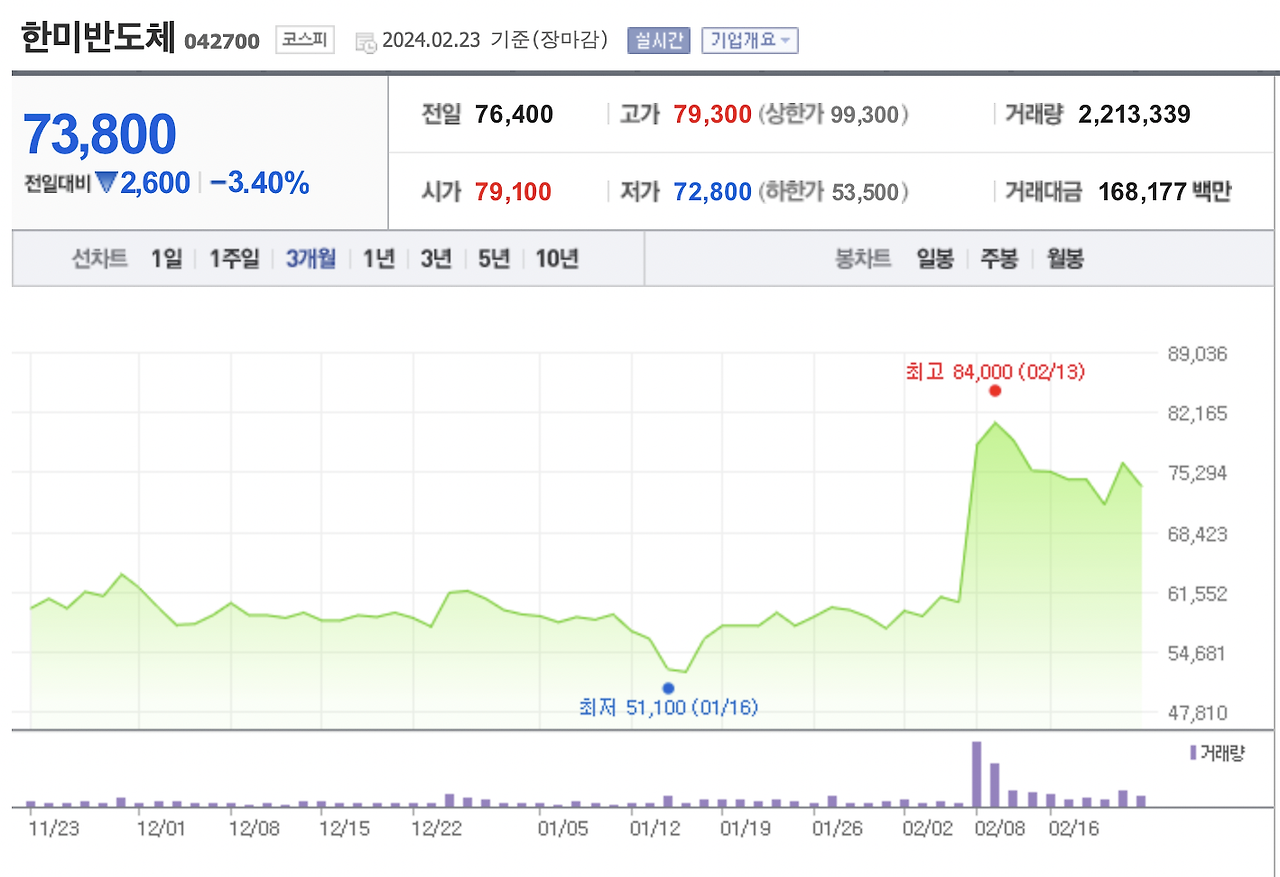Click the change amount 2,600
Image resolution: width=1280 pixels, height=877 pixels.
(x=155, y=183)
